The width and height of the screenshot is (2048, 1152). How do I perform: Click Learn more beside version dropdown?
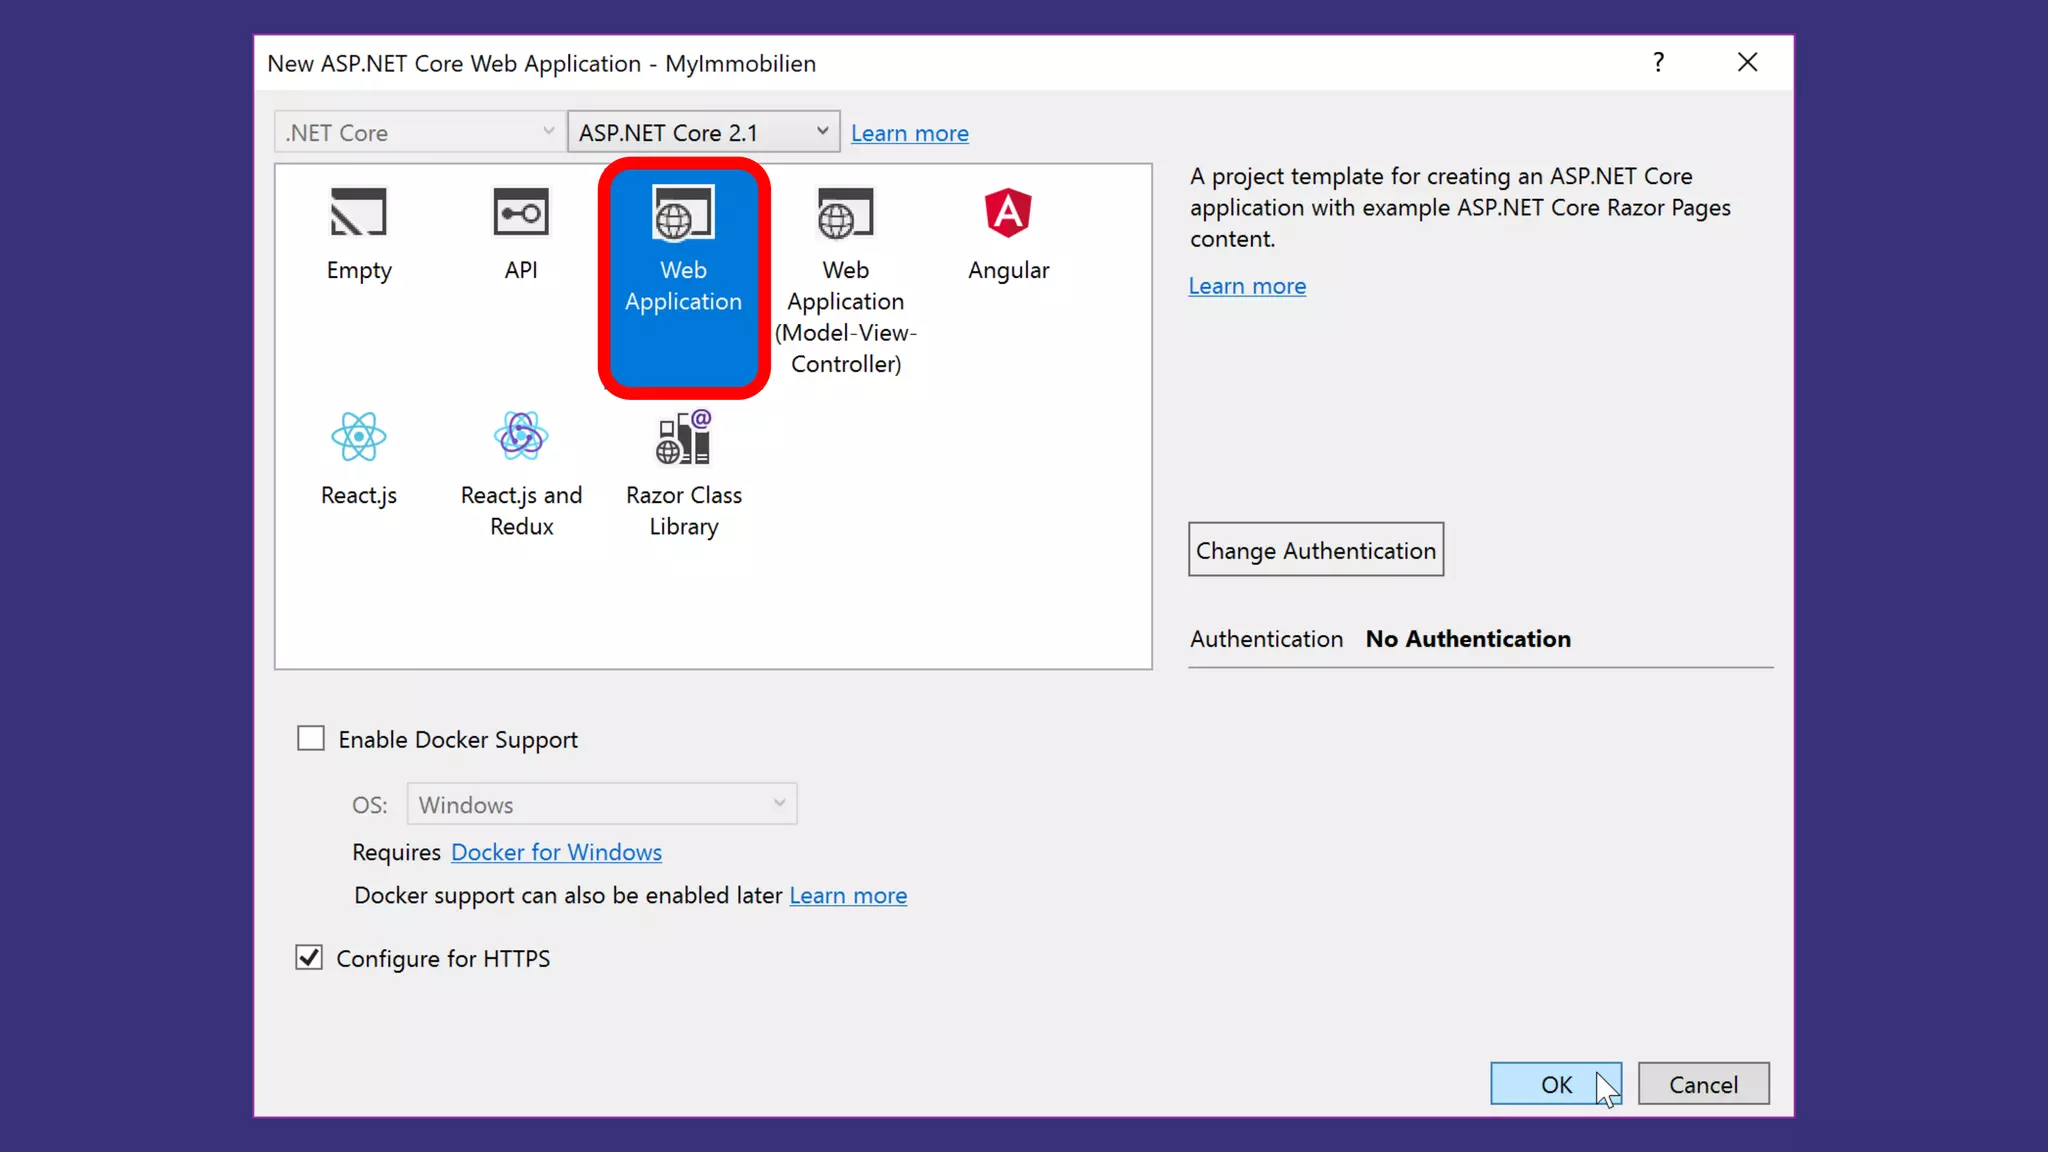pos(909,133)
